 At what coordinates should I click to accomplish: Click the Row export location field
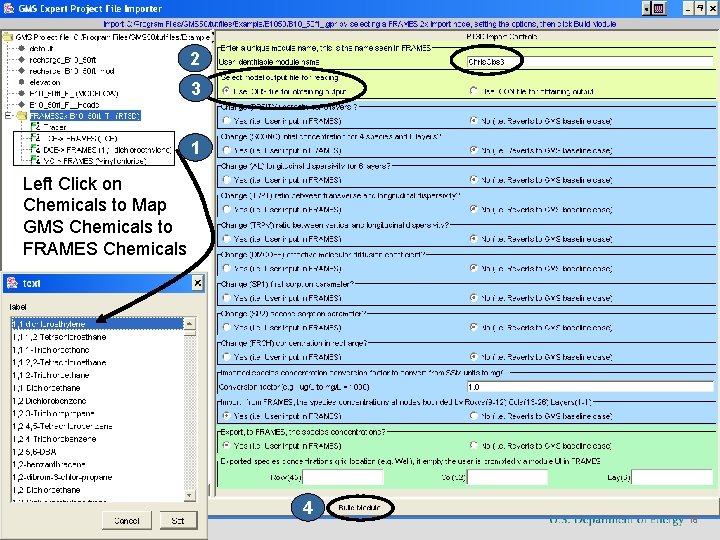tap(343, 477)
